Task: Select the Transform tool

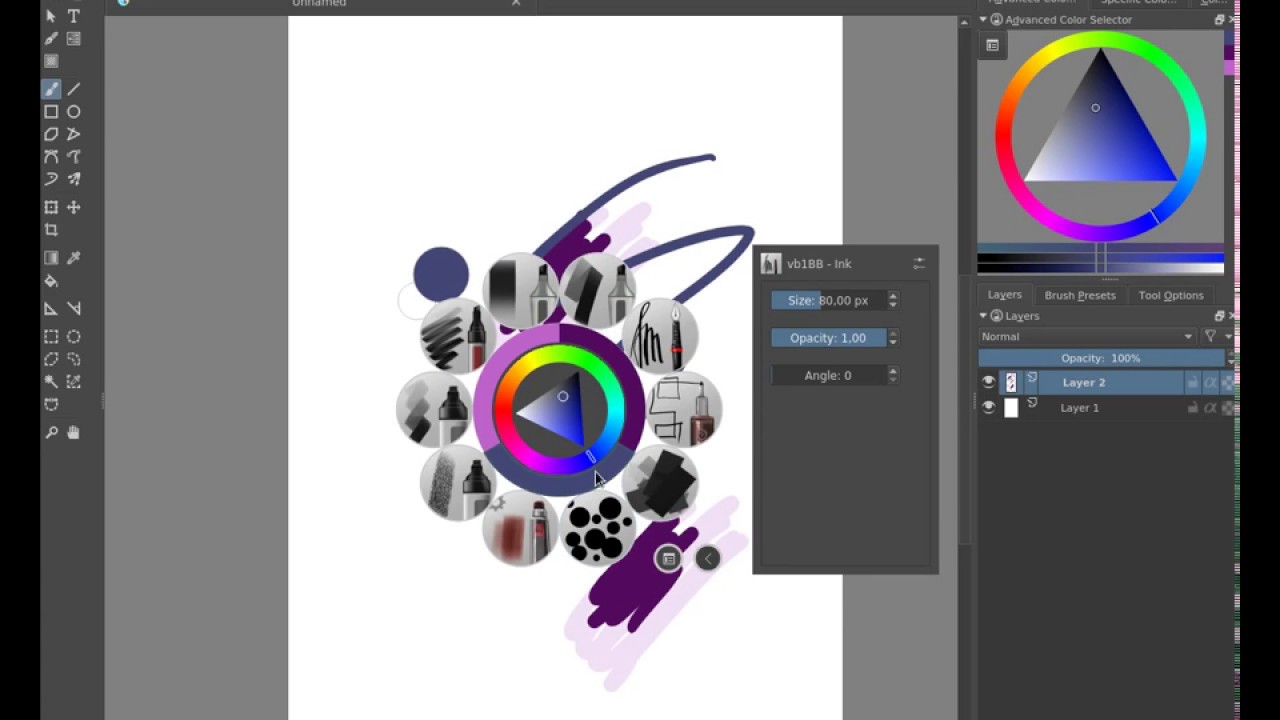Action: (51, 207)
